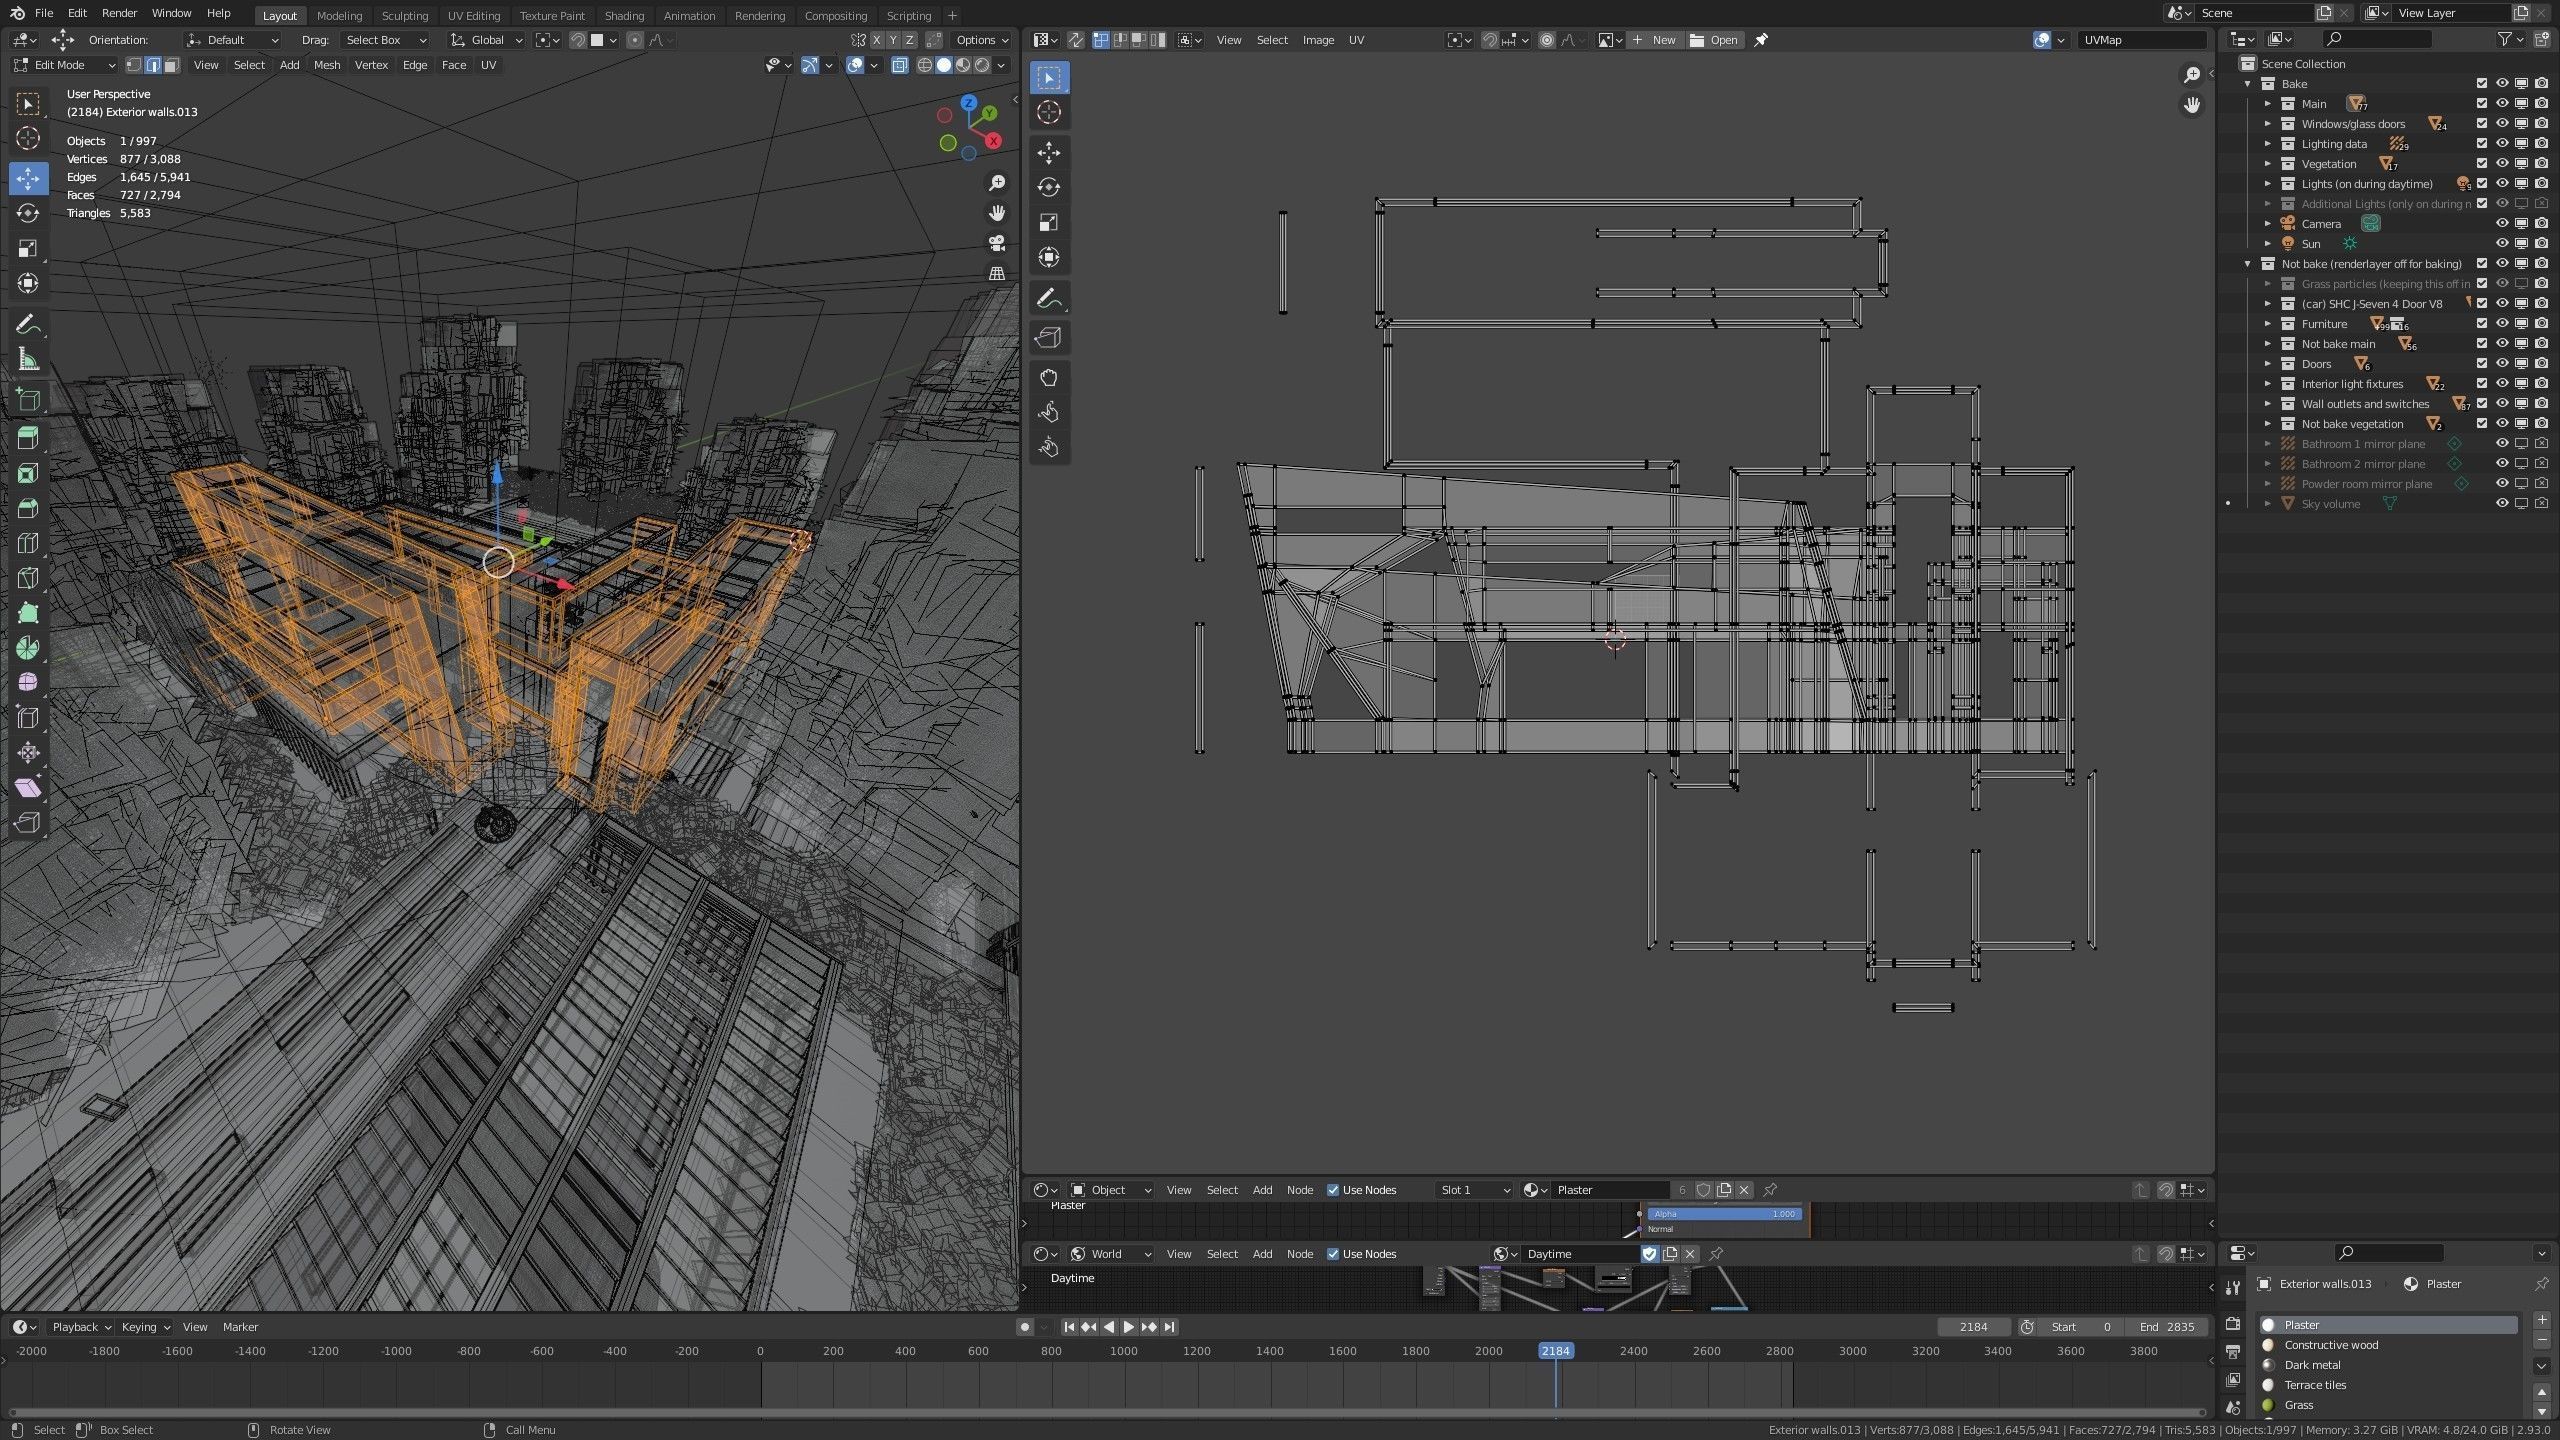Exclude the Furniture collection via checkbox
This screenshot has height=1440, width=2560.
tap(2481, 323)
